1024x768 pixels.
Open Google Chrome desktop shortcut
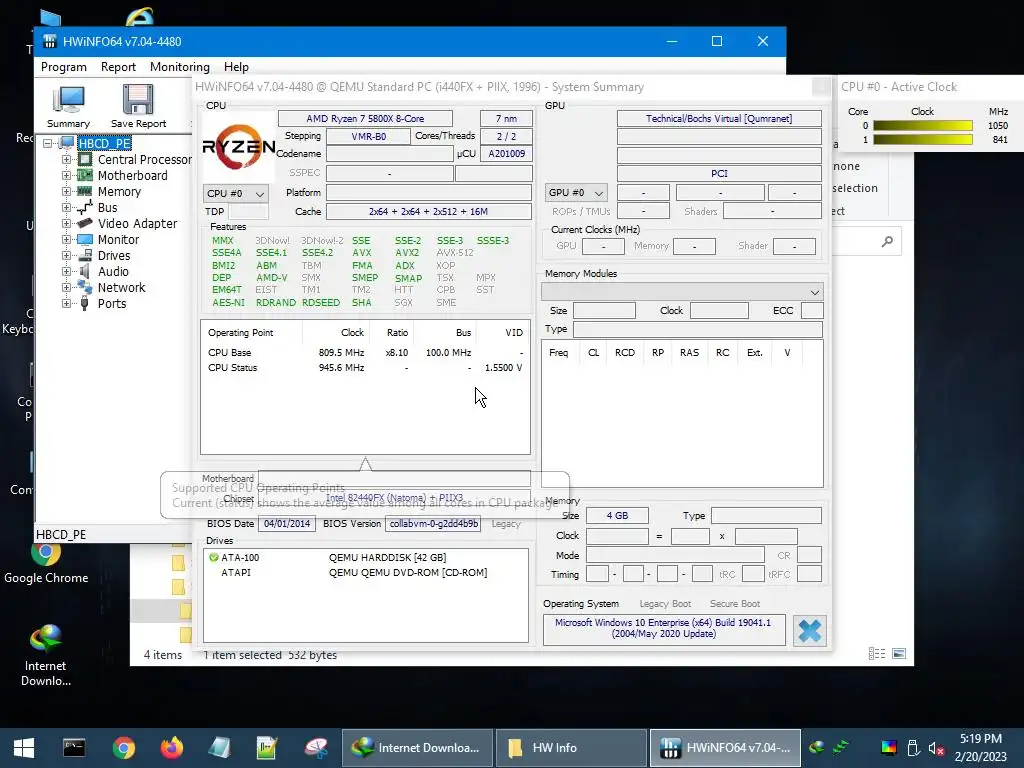tap(46, 562)
